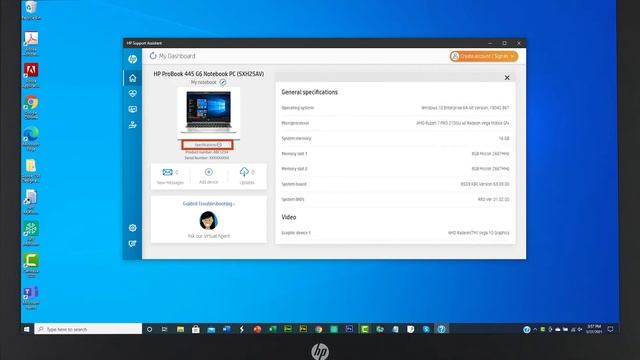Open Microsoft Teams desktop shortcut
This screenshot has height=360, width=640.
click(x=31, y=297)
